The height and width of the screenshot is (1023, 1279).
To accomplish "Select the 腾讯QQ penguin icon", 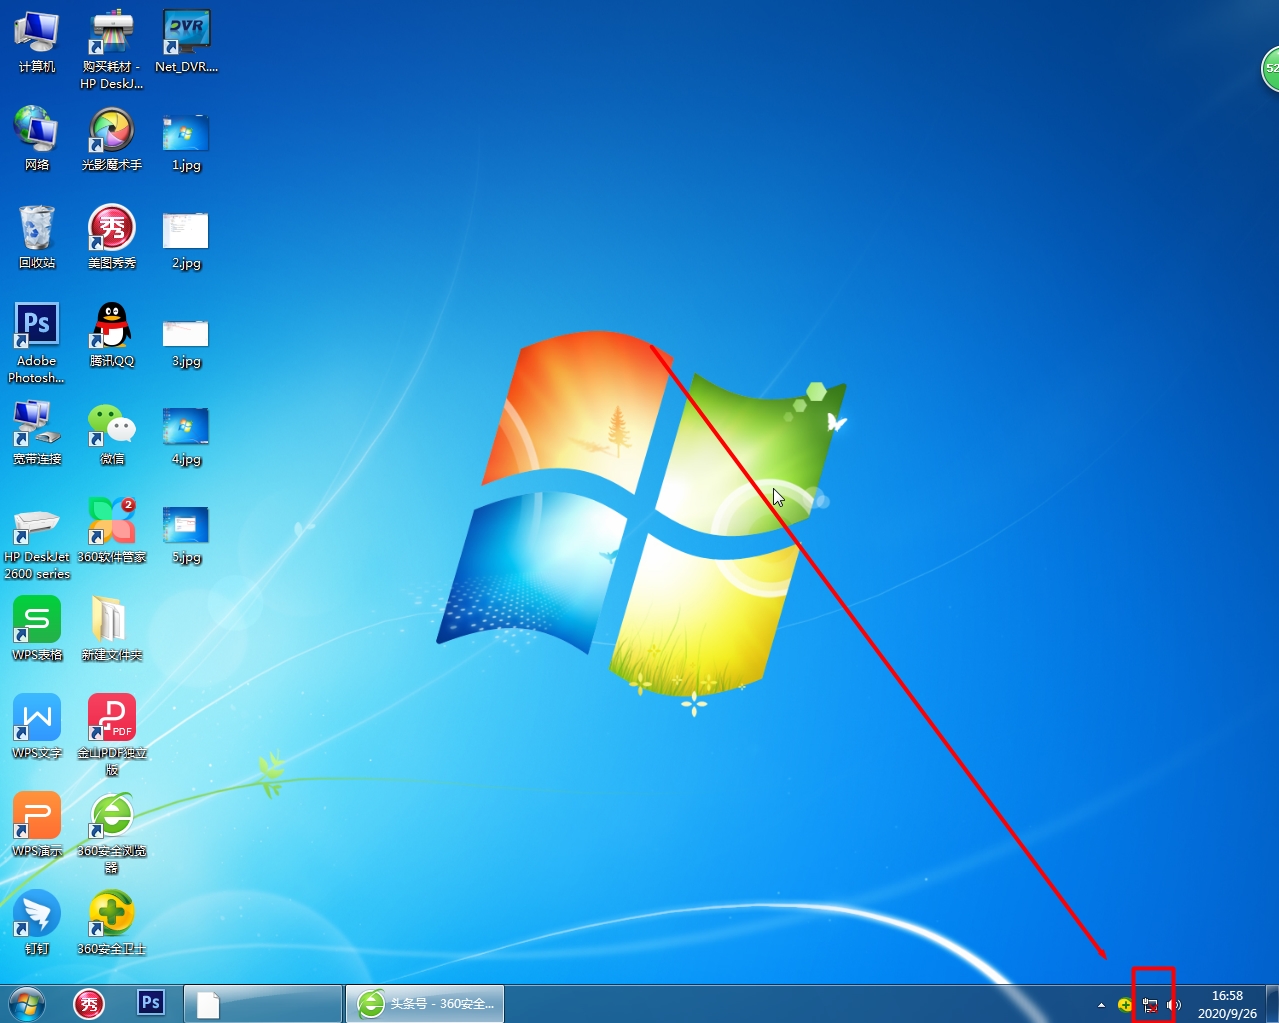I will coord(112,335).
